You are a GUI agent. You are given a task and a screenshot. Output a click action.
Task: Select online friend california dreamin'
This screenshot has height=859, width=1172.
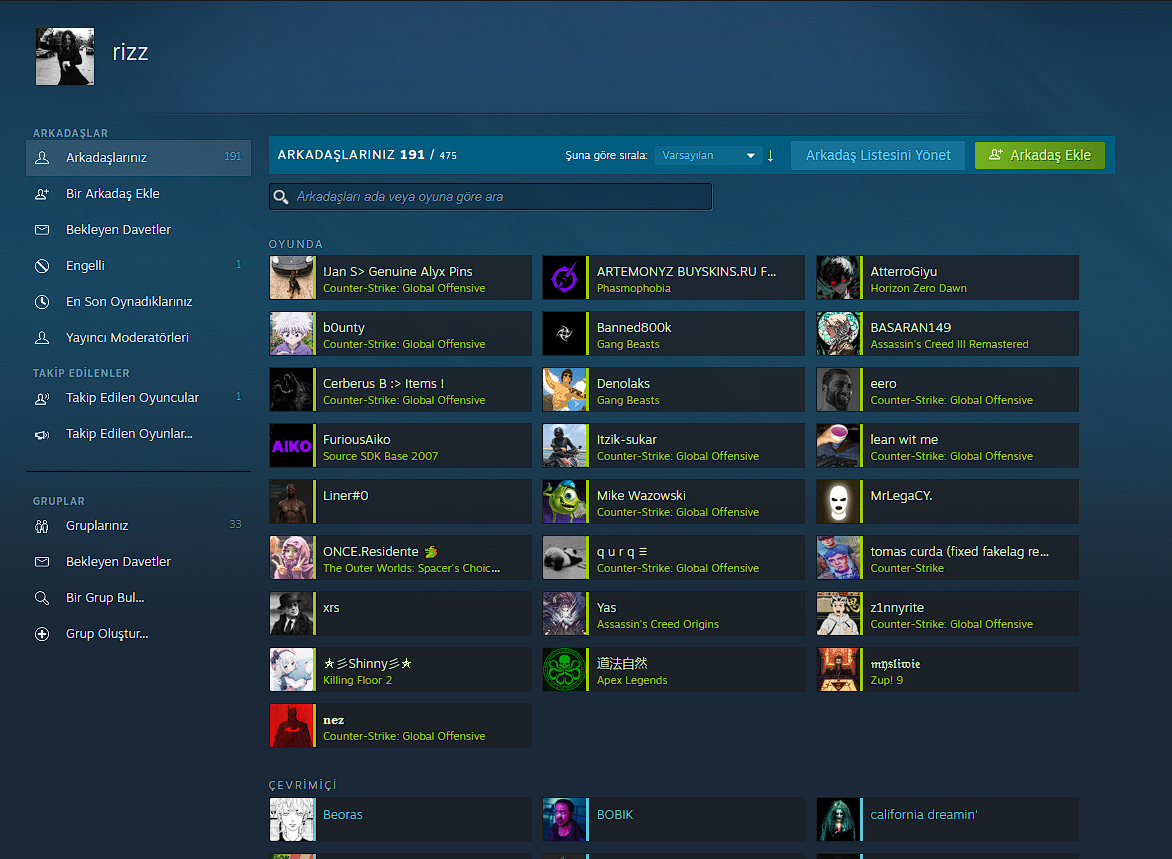point(948,819)
